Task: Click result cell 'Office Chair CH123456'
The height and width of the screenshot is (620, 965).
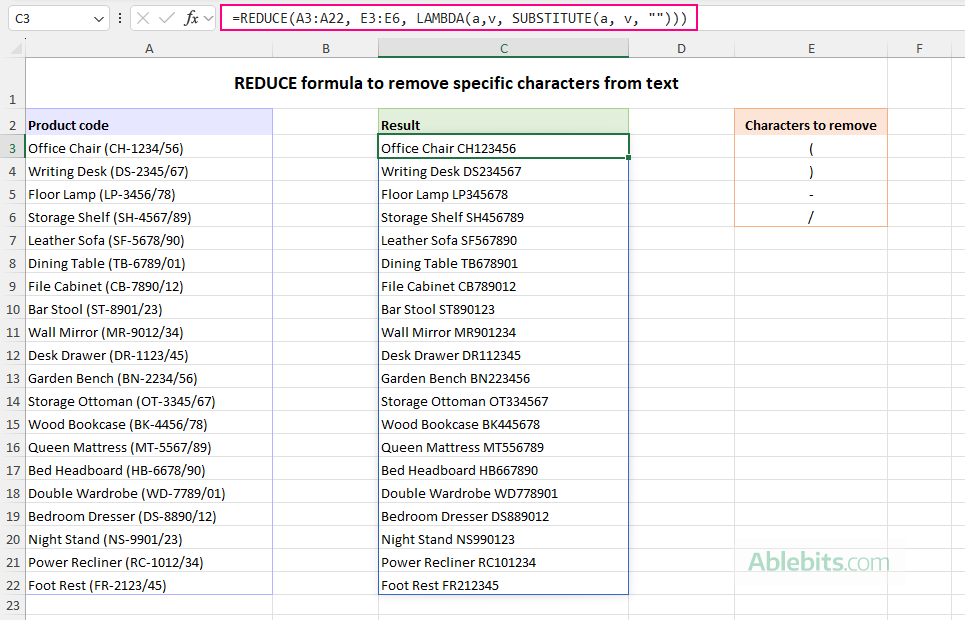Action: [x=503, y=148]
